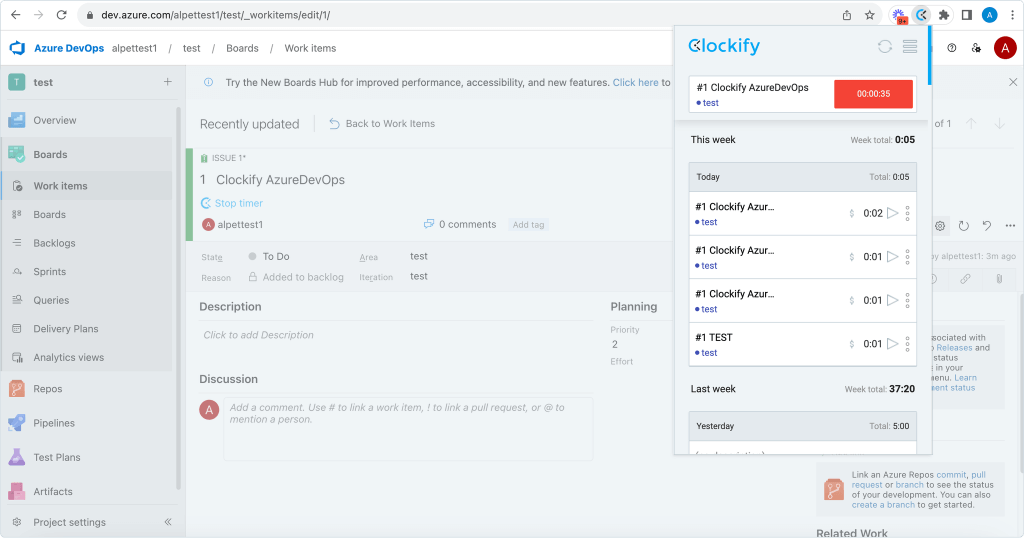The image size is (1024, 538).
Task: Click the 0 comments link
Action: pos(460,225)
